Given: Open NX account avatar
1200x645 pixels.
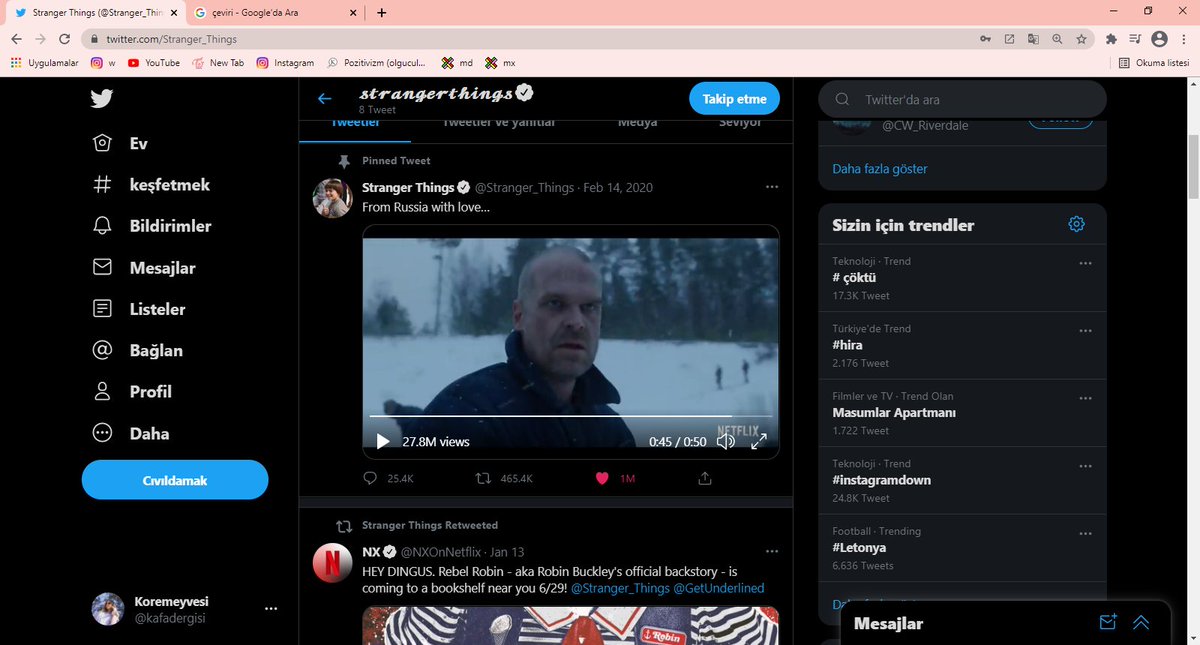Looking at the screenshot, I should [x=332, y=563].
